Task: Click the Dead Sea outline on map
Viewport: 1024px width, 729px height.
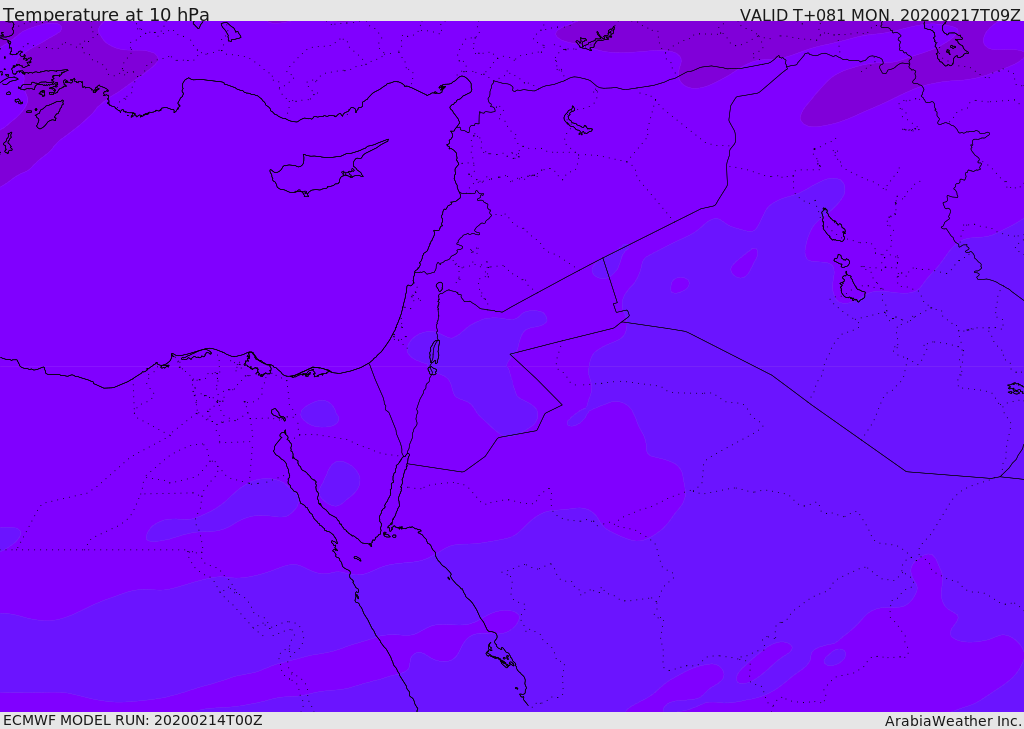Action: pos(434,352)
